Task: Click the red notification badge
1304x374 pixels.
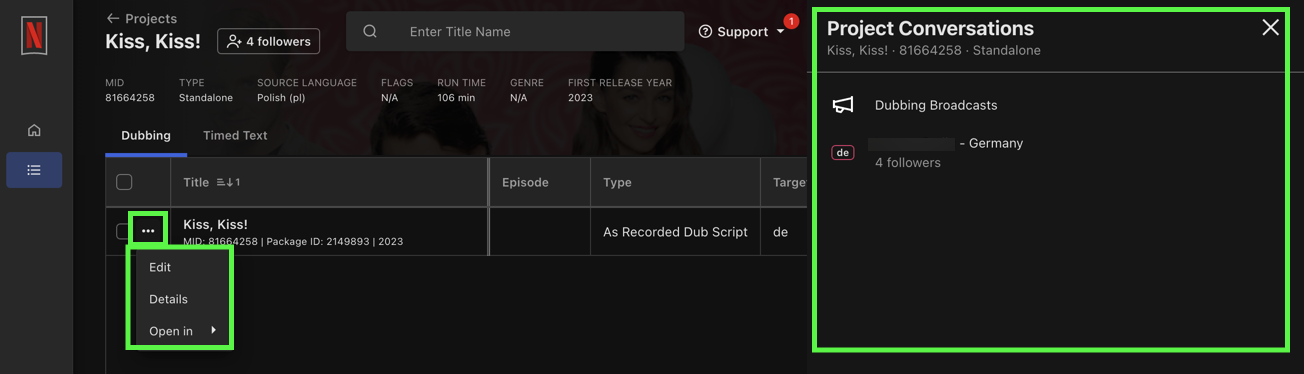Action: click(x=791, y=21)
